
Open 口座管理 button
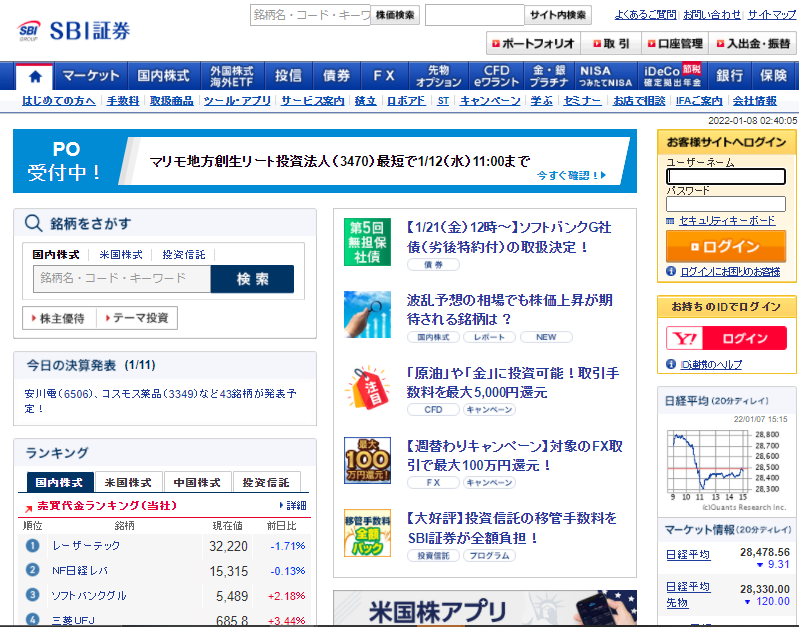click(675, 44)
